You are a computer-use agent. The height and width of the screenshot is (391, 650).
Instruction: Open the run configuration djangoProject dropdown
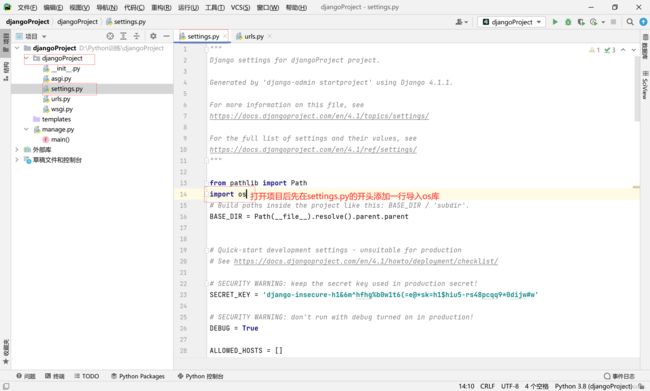[x=512, y=22]
